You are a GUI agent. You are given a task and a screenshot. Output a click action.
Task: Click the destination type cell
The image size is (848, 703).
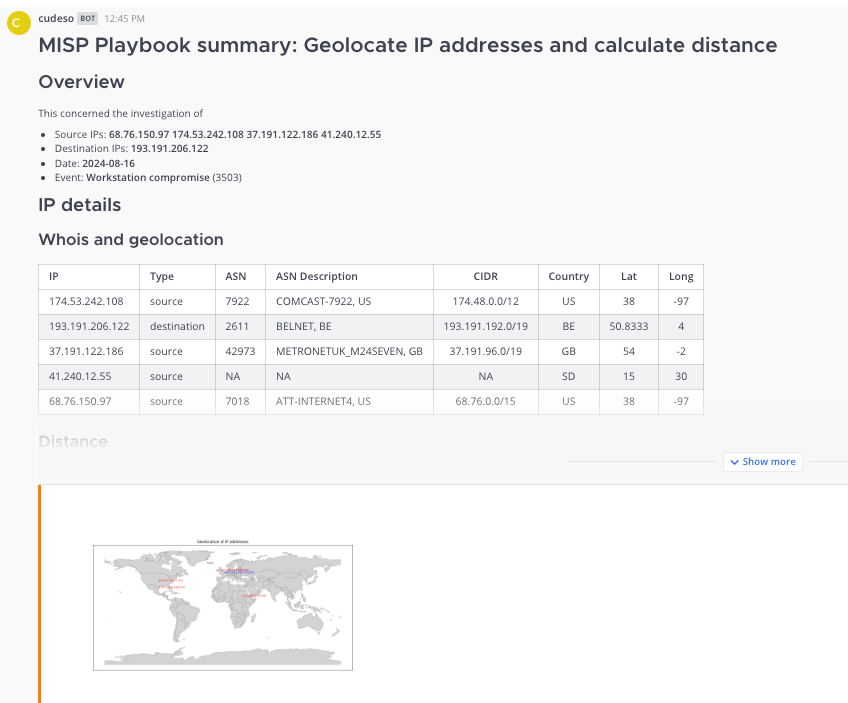point(177,327)
